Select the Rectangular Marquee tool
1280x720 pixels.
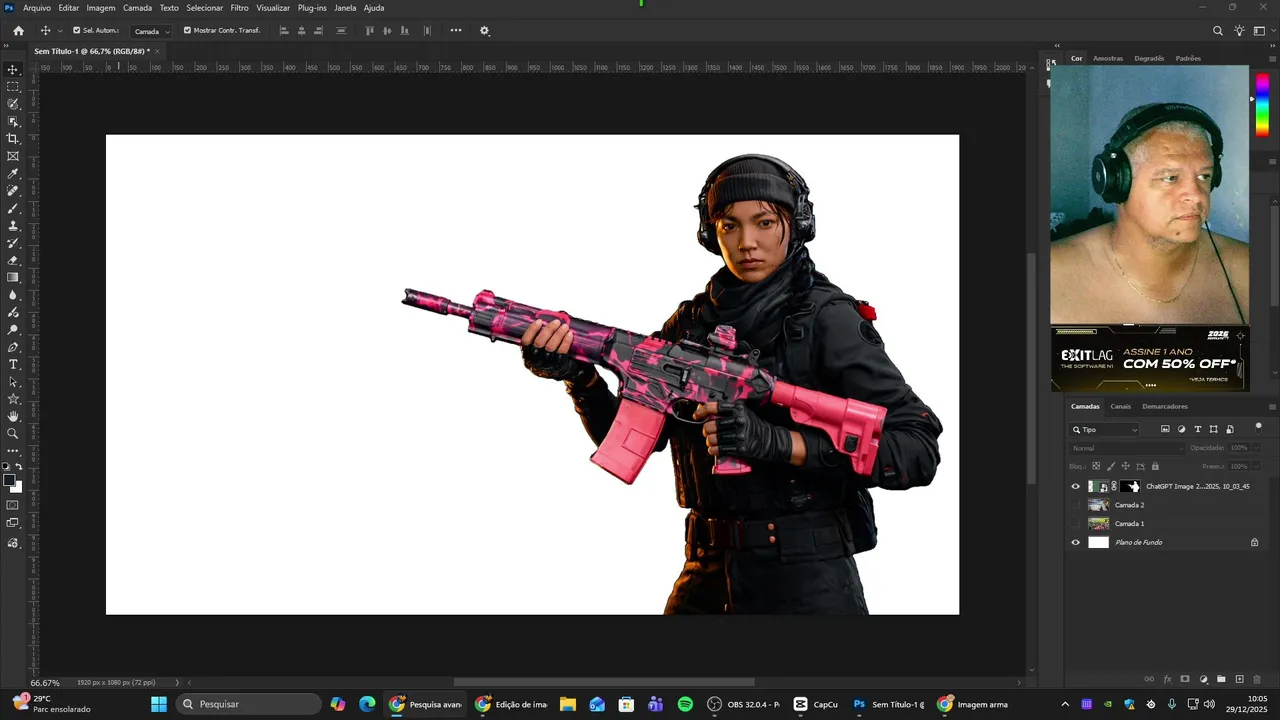coord(13,87)
